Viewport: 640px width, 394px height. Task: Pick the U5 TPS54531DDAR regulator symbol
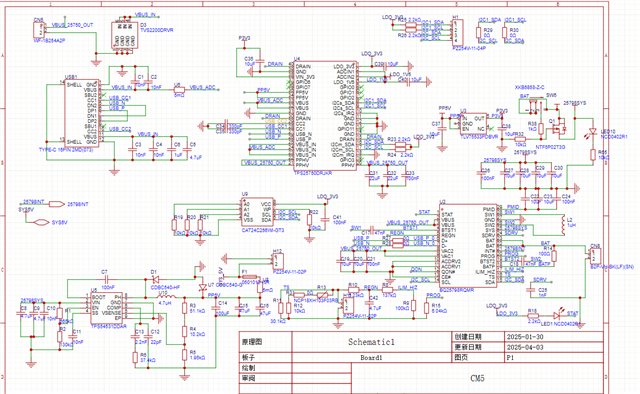(106, 308)
